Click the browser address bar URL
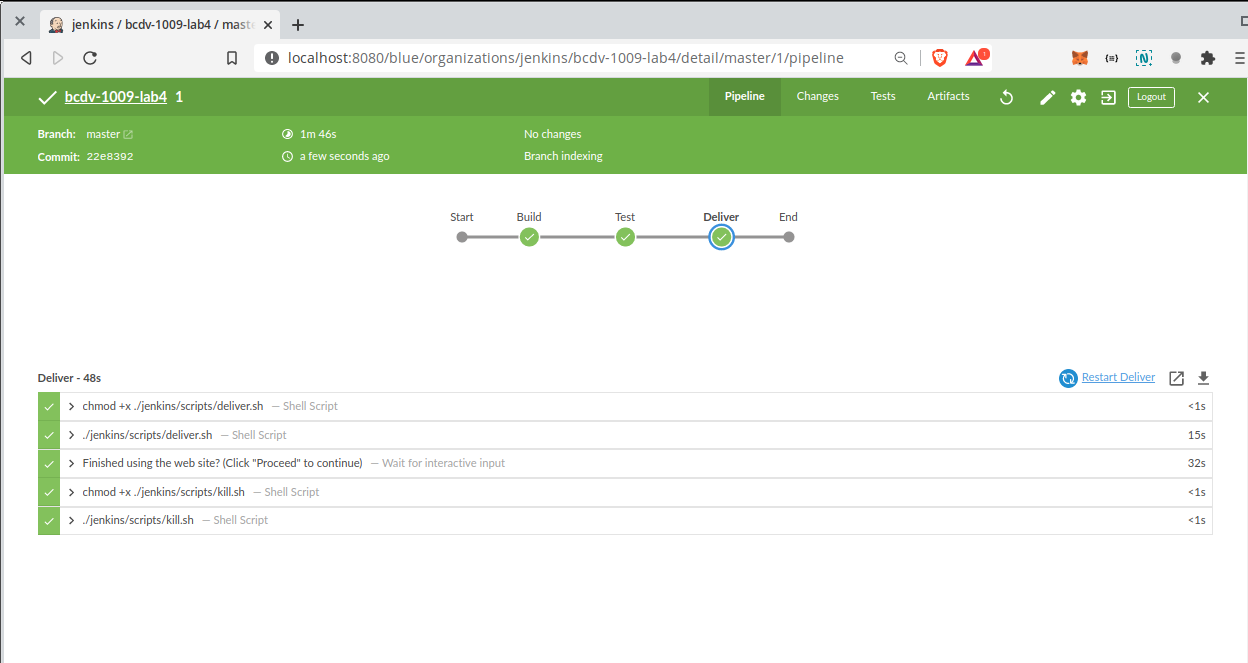 point(565,58)
